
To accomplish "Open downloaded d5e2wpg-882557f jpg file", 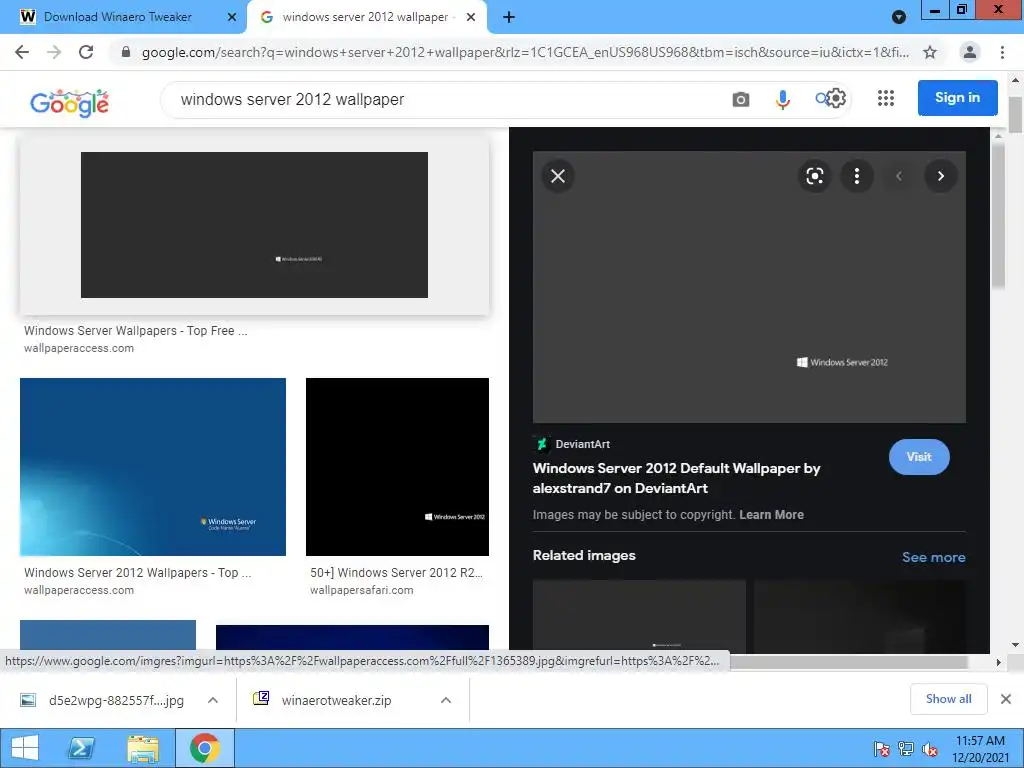I will (102, 700).
